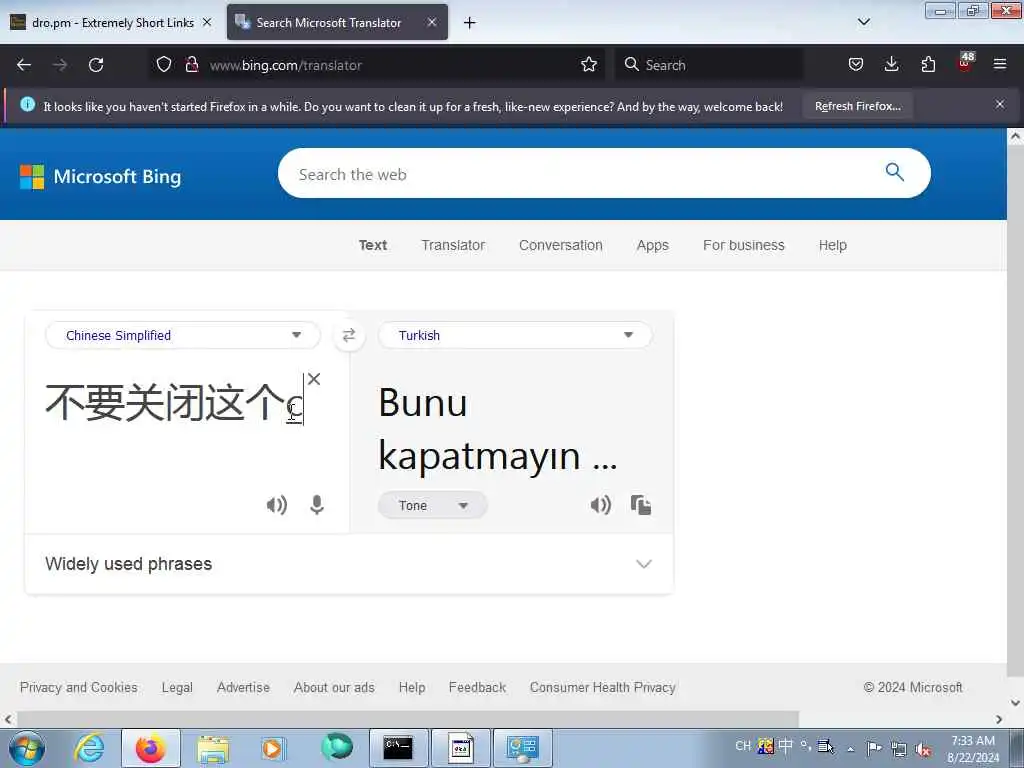Click the Turkish translation output text
Viewport: 1024px width, 768px height.
pyautogui.click(x=498, y=428)
